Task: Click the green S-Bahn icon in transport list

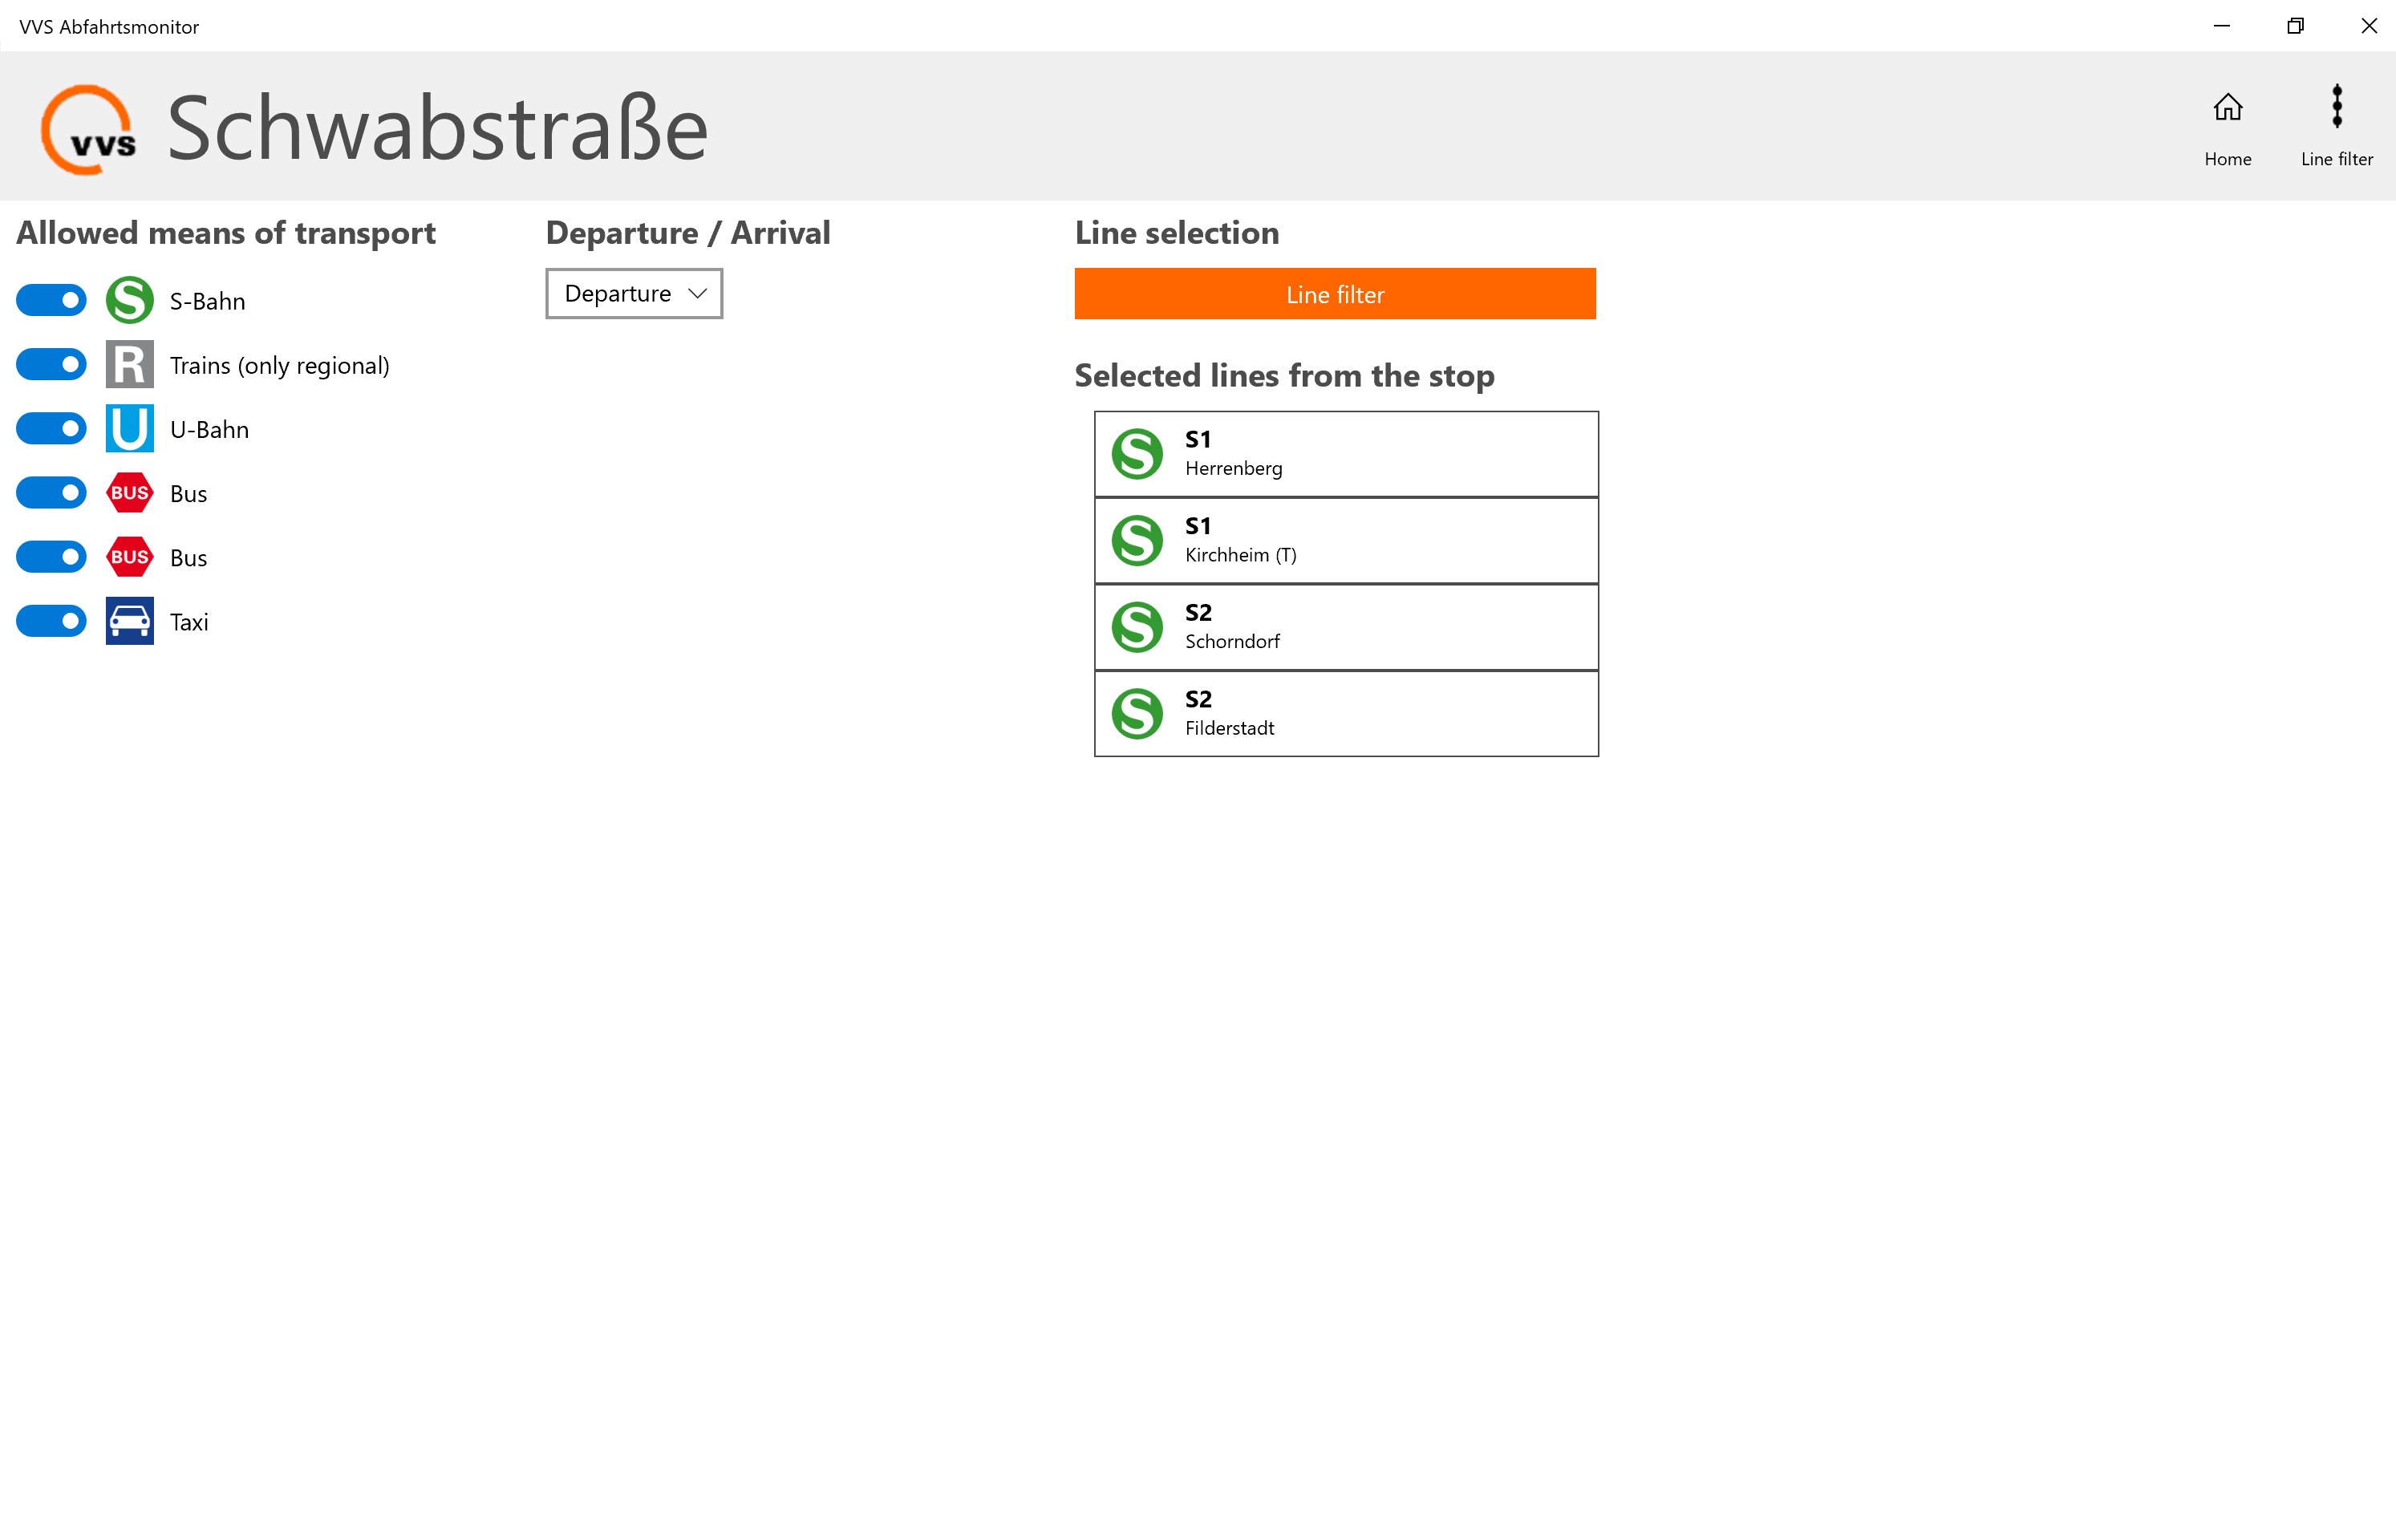Action: 129,300
